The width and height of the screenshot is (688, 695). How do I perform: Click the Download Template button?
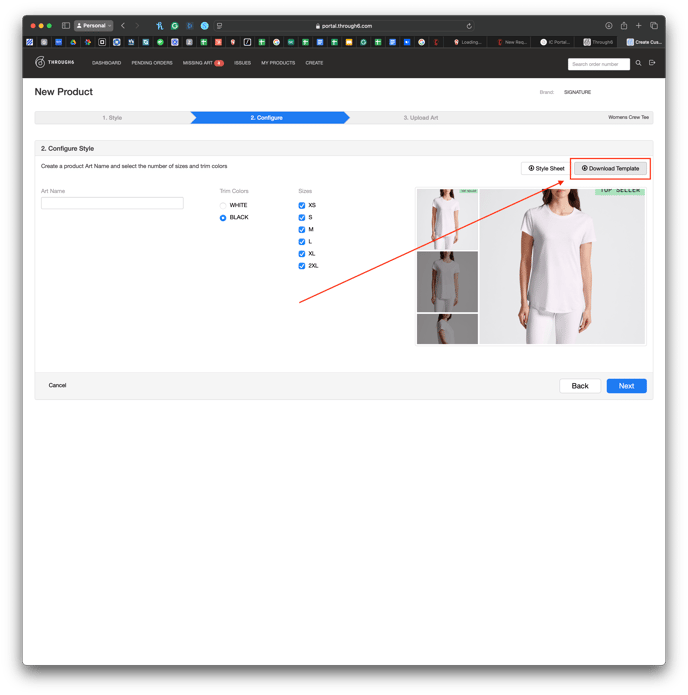610,168
